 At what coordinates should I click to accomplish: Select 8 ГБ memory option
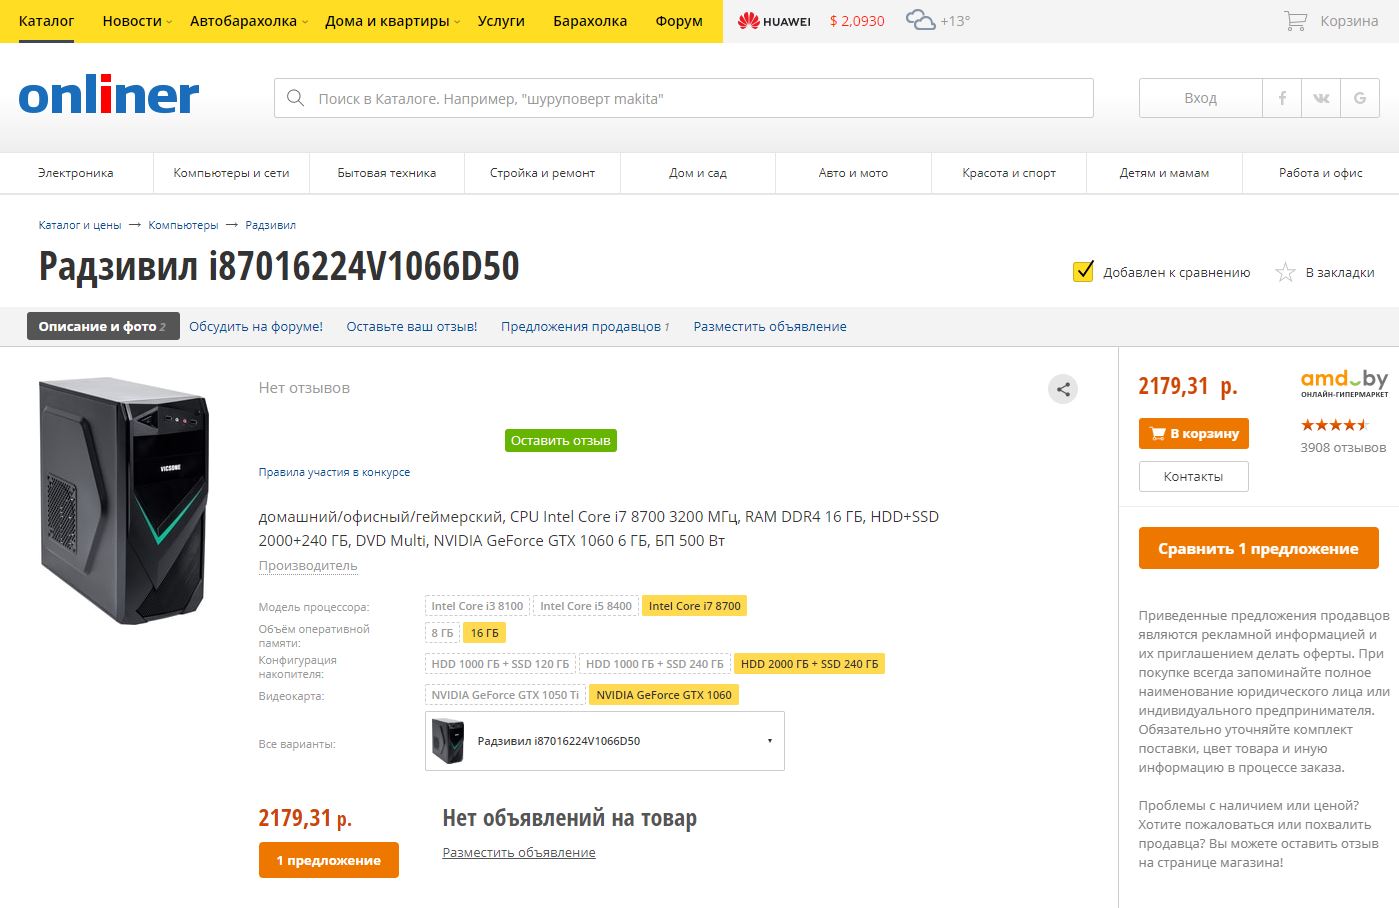point(442,633)
